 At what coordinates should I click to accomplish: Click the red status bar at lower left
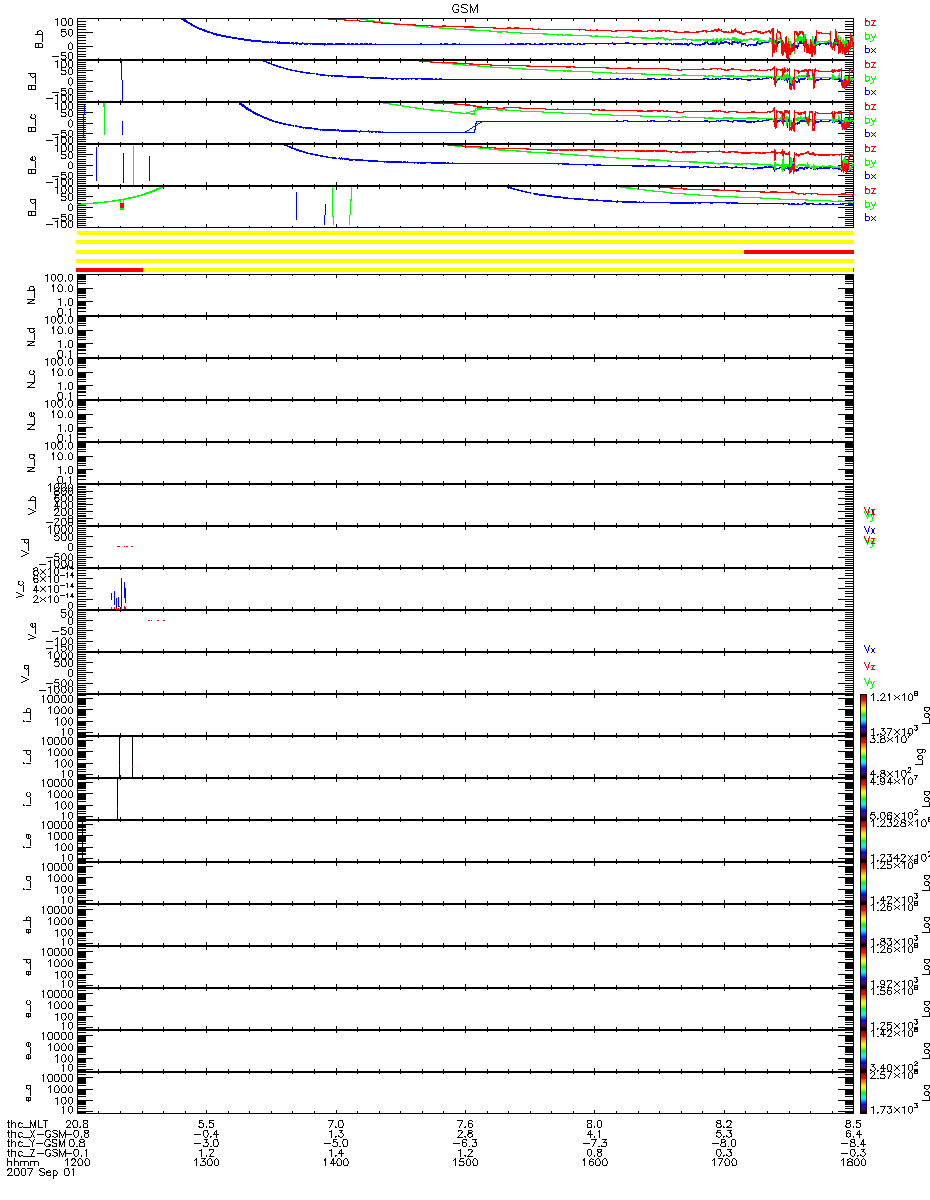(109, 270)
